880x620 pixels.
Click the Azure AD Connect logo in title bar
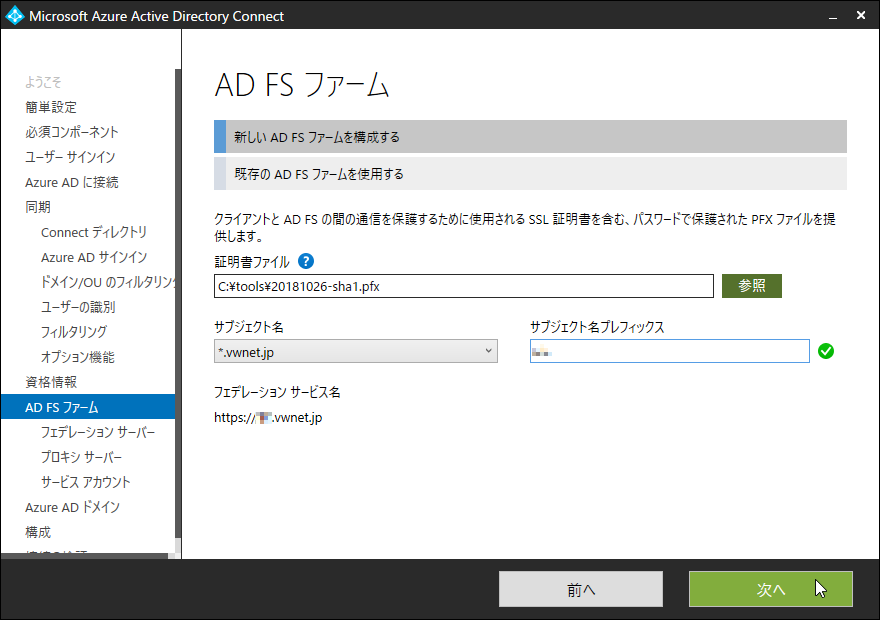14,15
